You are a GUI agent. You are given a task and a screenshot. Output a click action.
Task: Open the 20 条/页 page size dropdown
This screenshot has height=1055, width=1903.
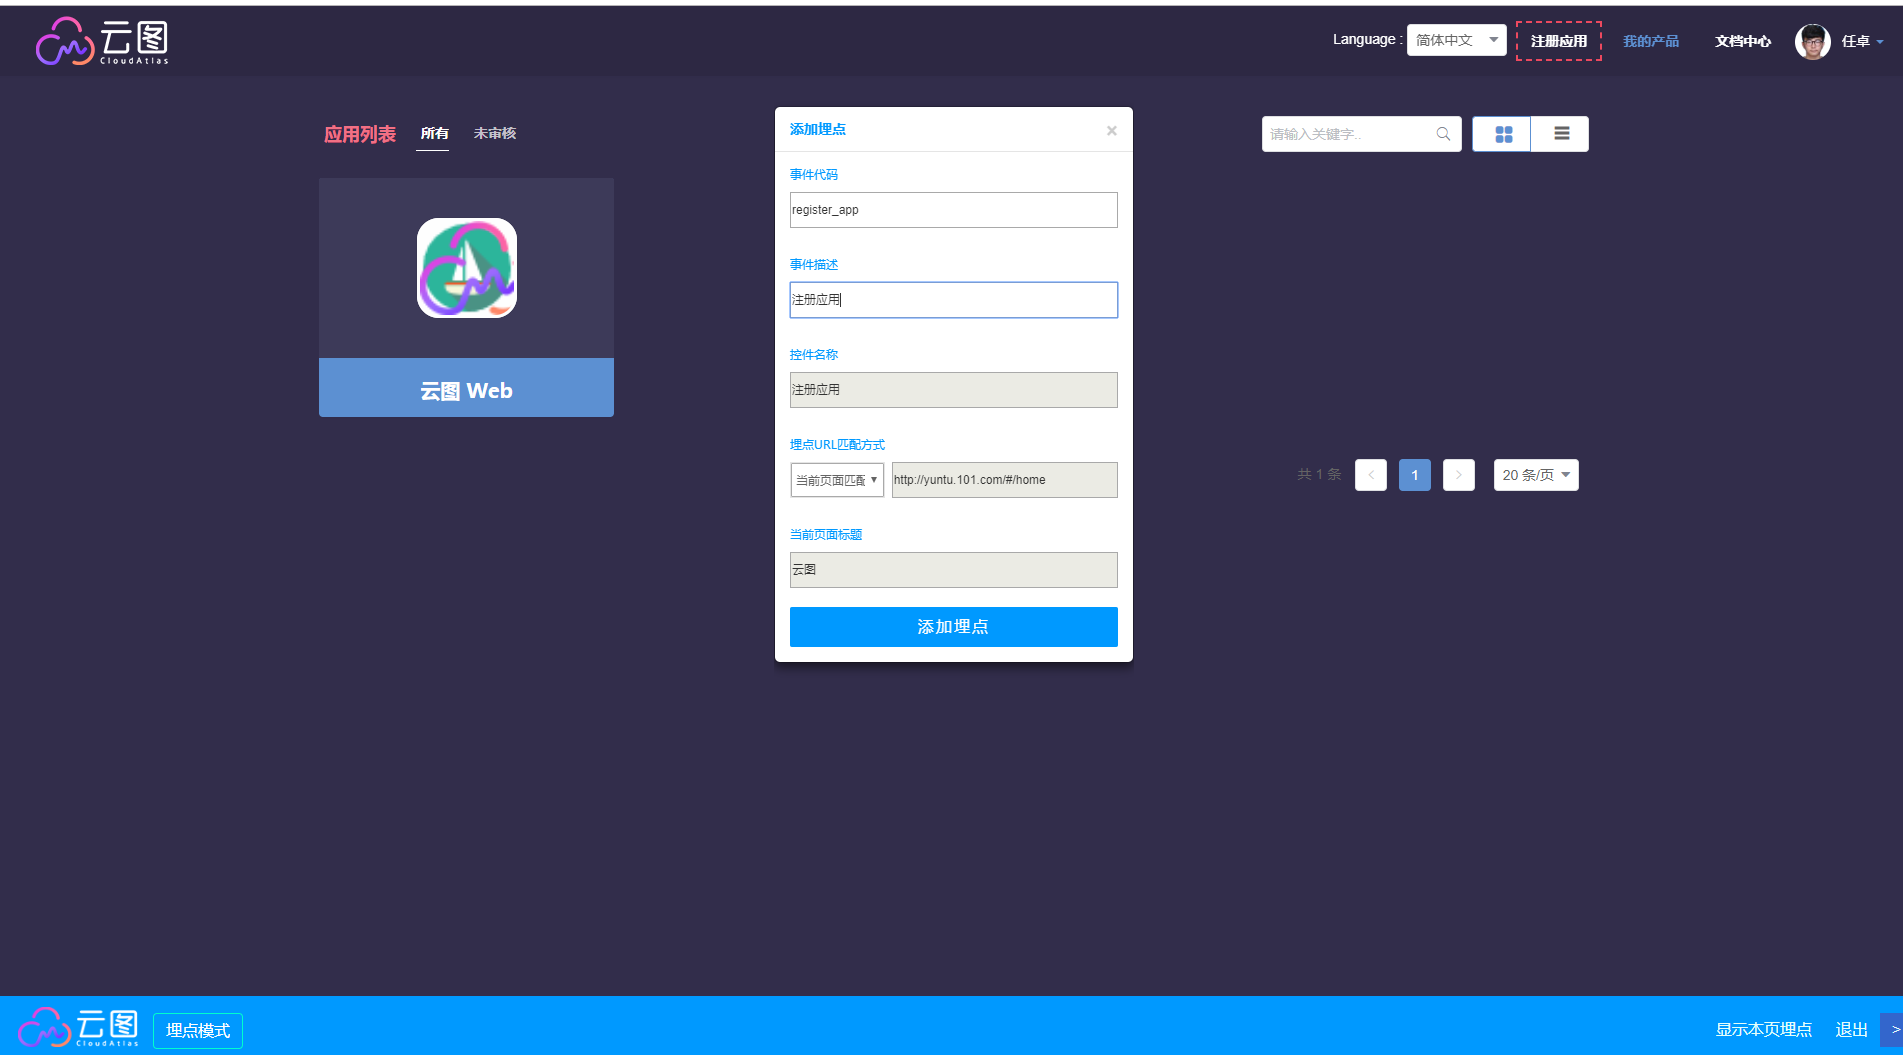1535,475
